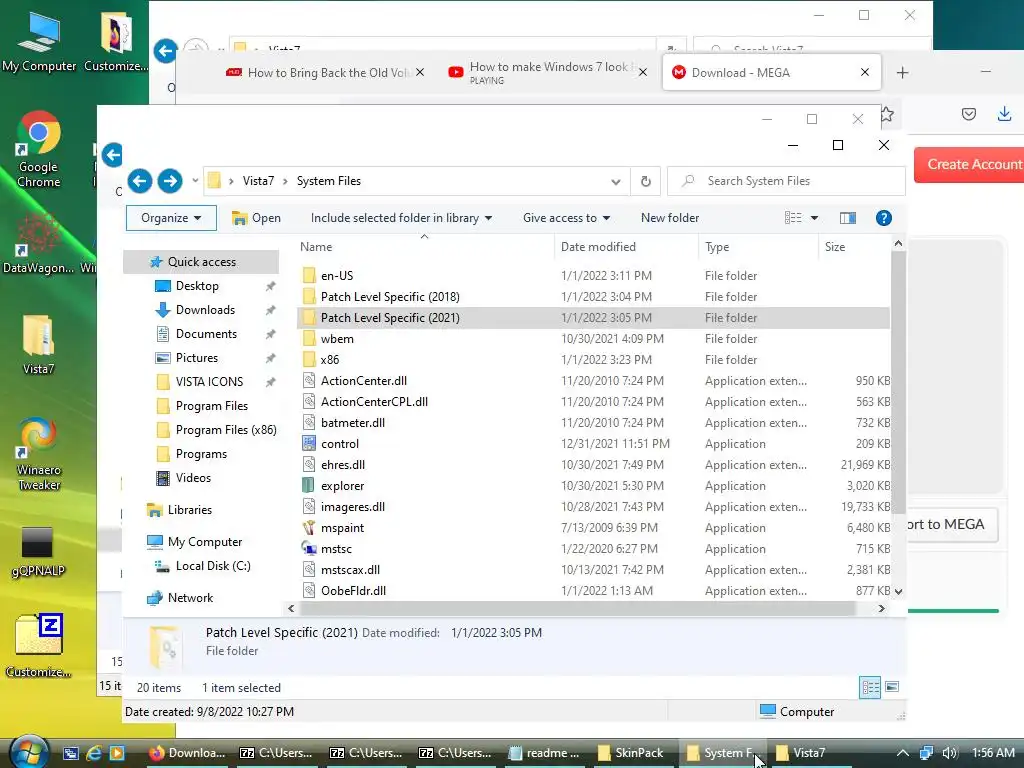Screen dimensions: 1024x768
Task: Open Google Chrome desktop shortcut
Action: coord(39,150)
